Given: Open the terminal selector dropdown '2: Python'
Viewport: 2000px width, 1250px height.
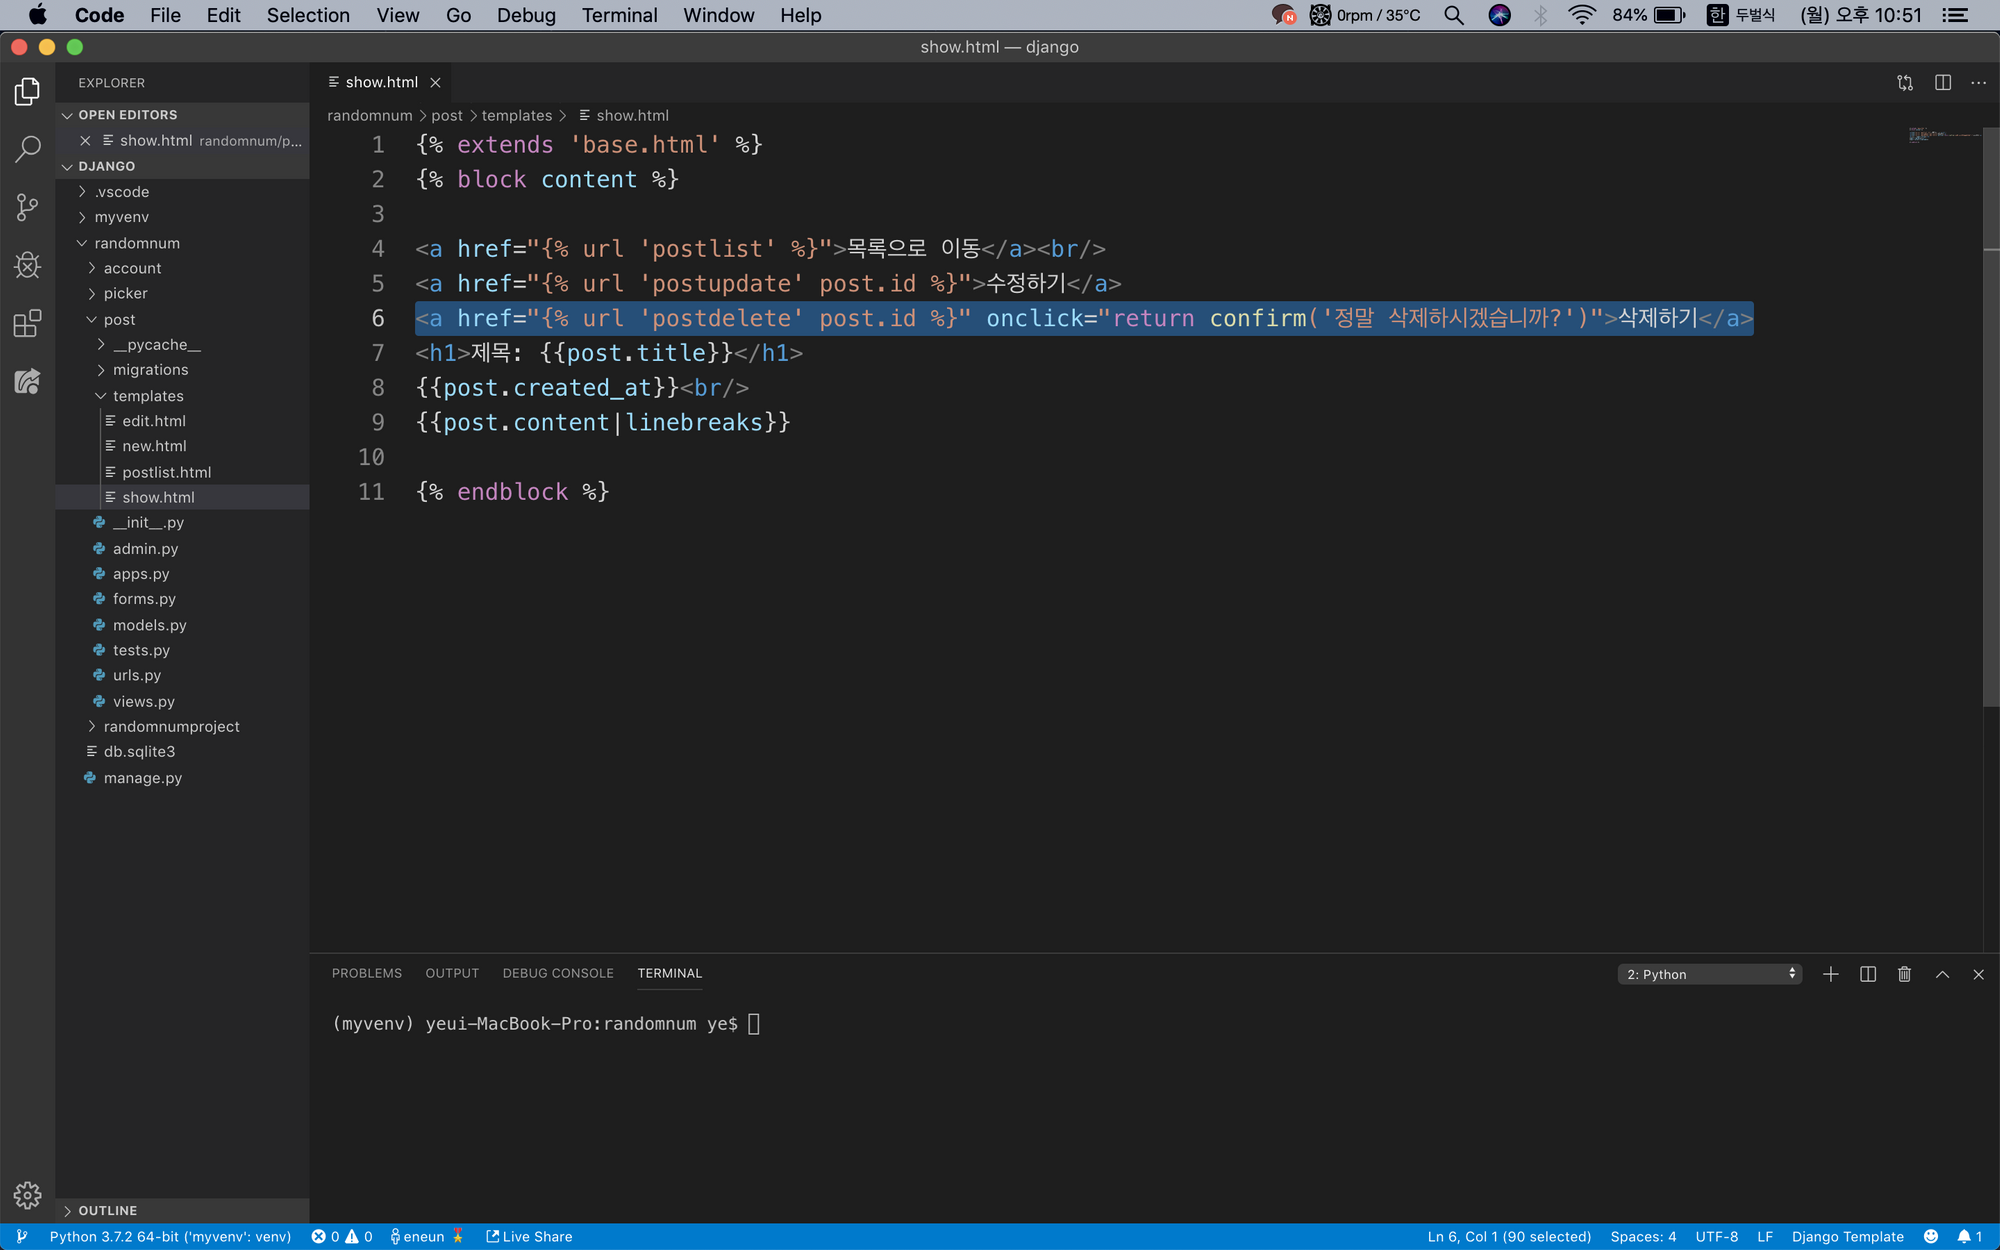Looking at the screenshot, I should coord(1709,974).
